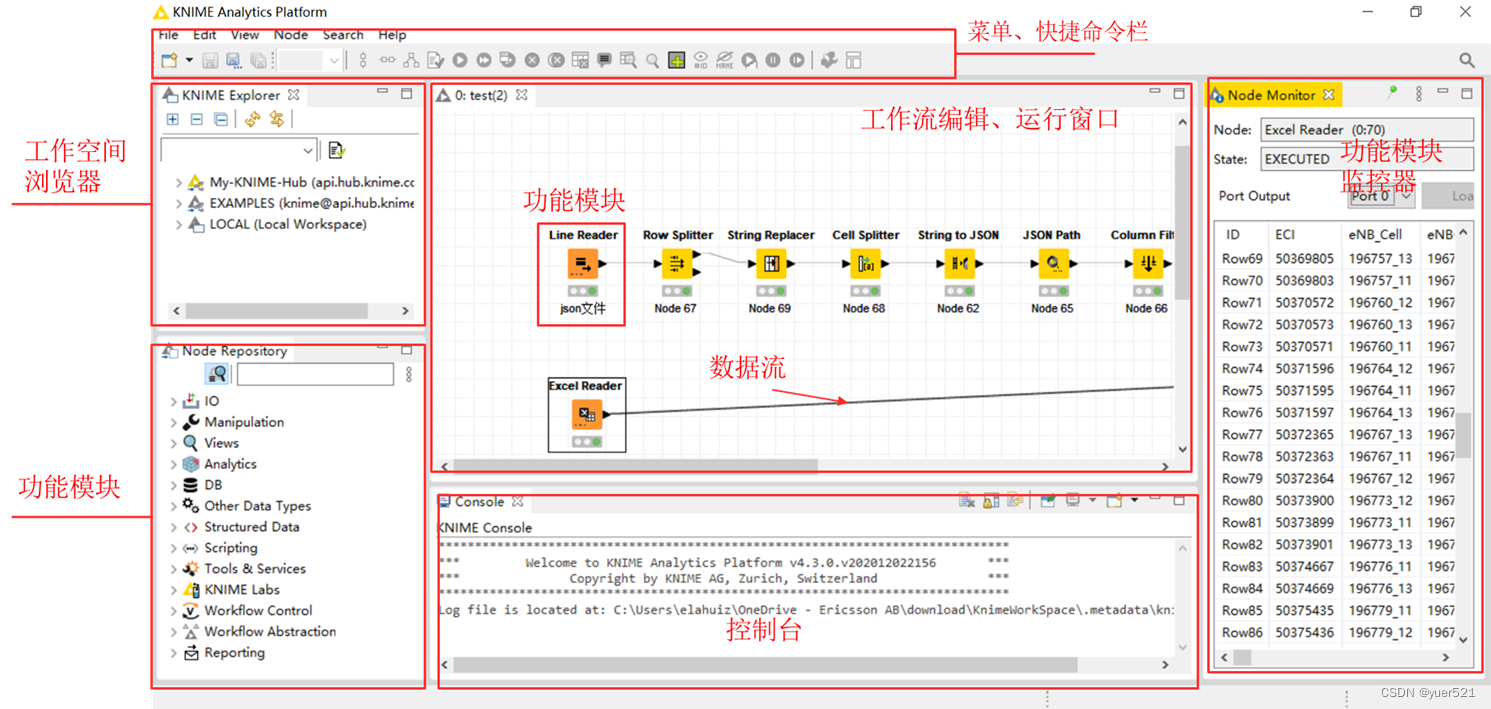This screenshot has height=709, width=1491.
Task: Select the DB category
Action: [213, 485]
